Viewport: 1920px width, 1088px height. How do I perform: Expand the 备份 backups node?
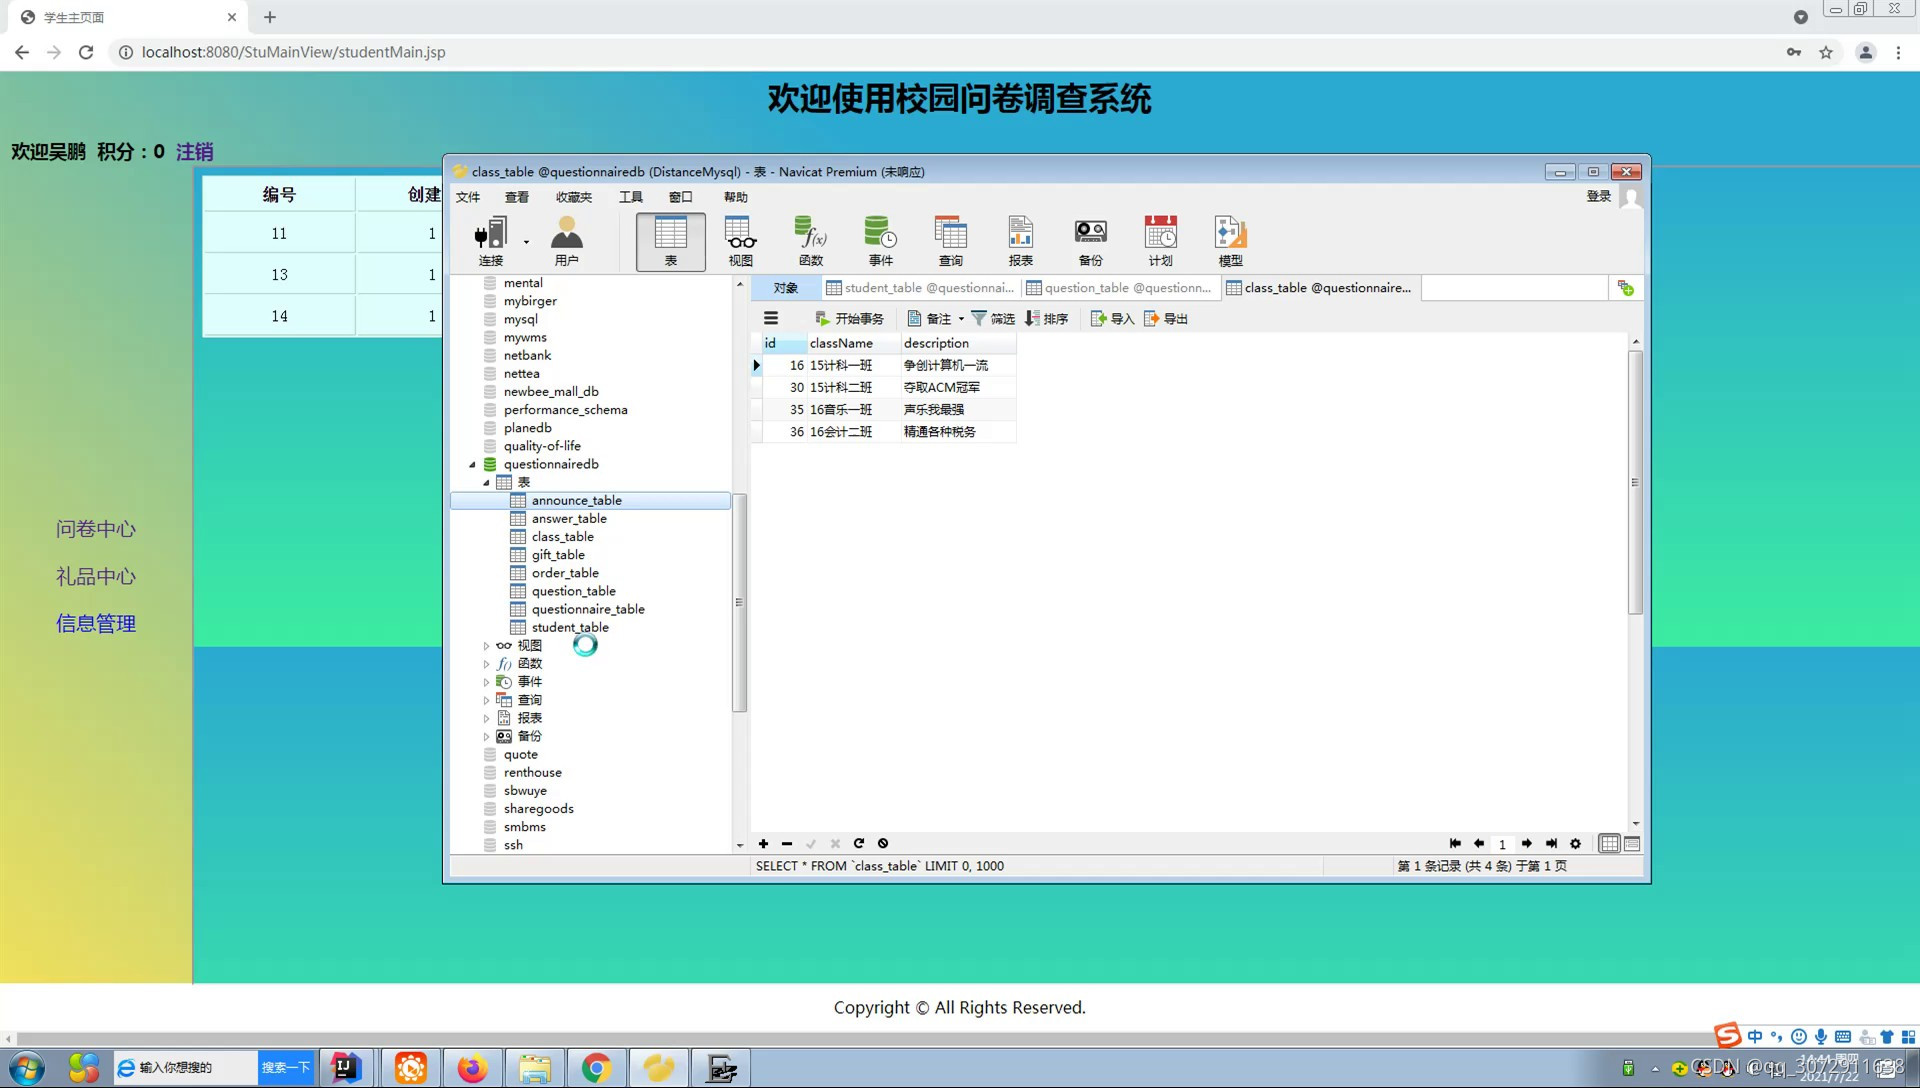tap(486, 737)
